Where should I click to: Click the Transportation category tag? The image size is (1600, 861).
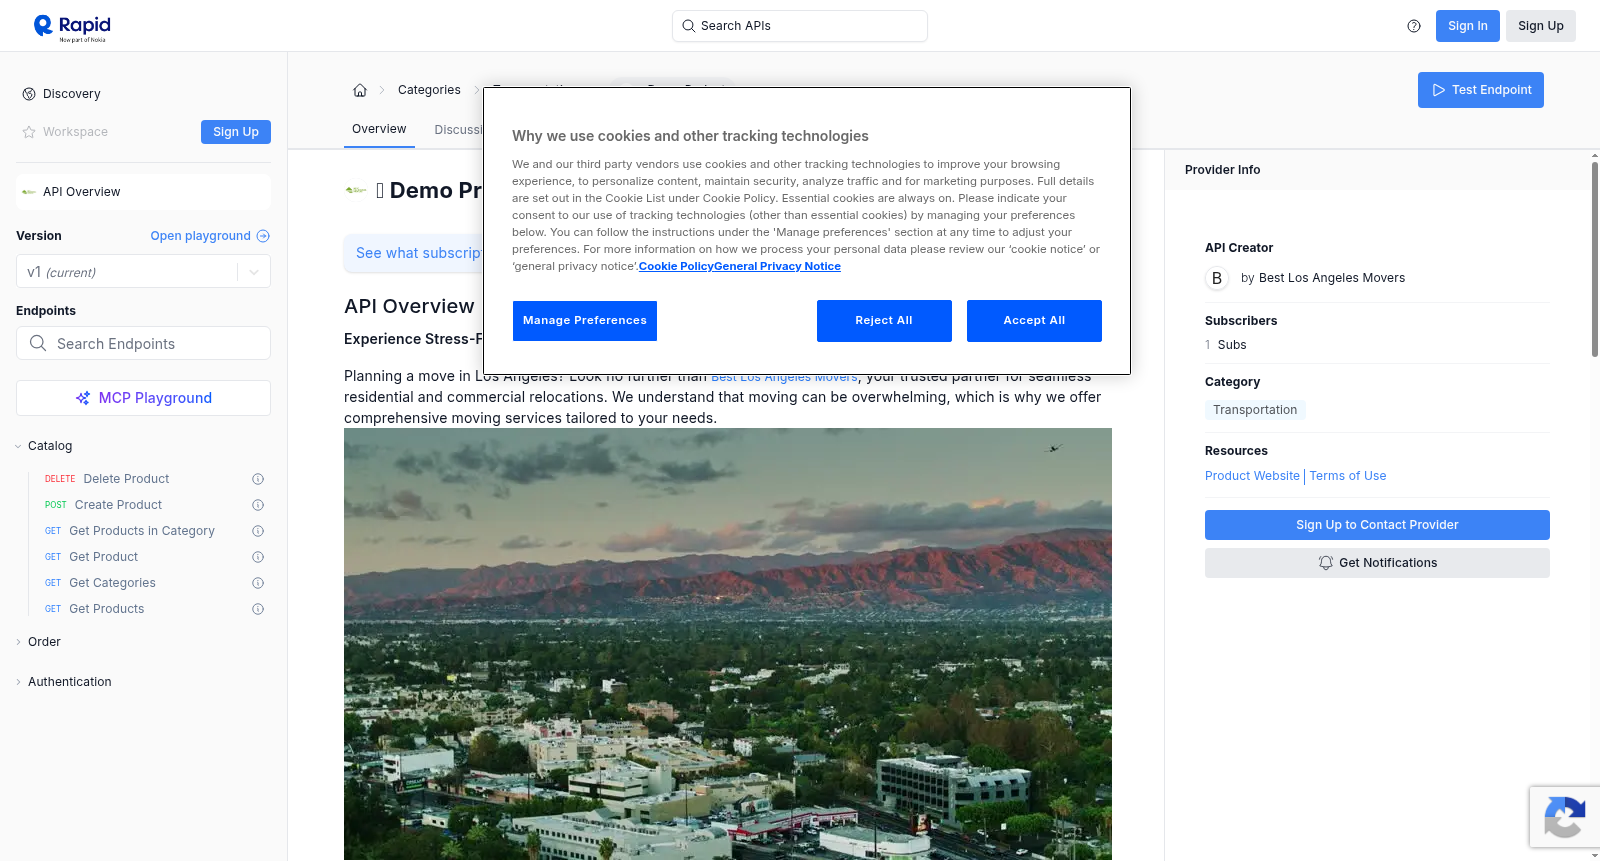(x=1255, y=410)
